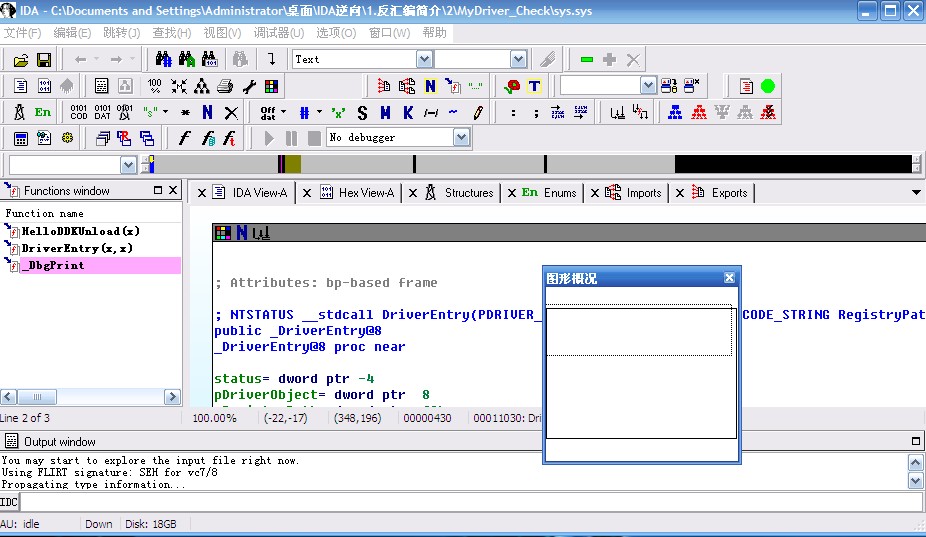926x537 pixels.
Task: Select HelloDDKUnload(x) function entry
Action: pyautogui.click(x=80, y=231)
